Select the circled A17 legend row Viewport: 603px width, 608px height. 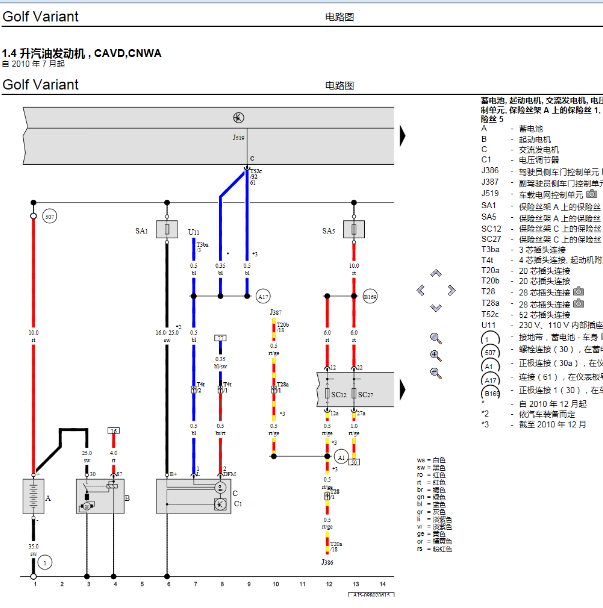coord(542,377)
